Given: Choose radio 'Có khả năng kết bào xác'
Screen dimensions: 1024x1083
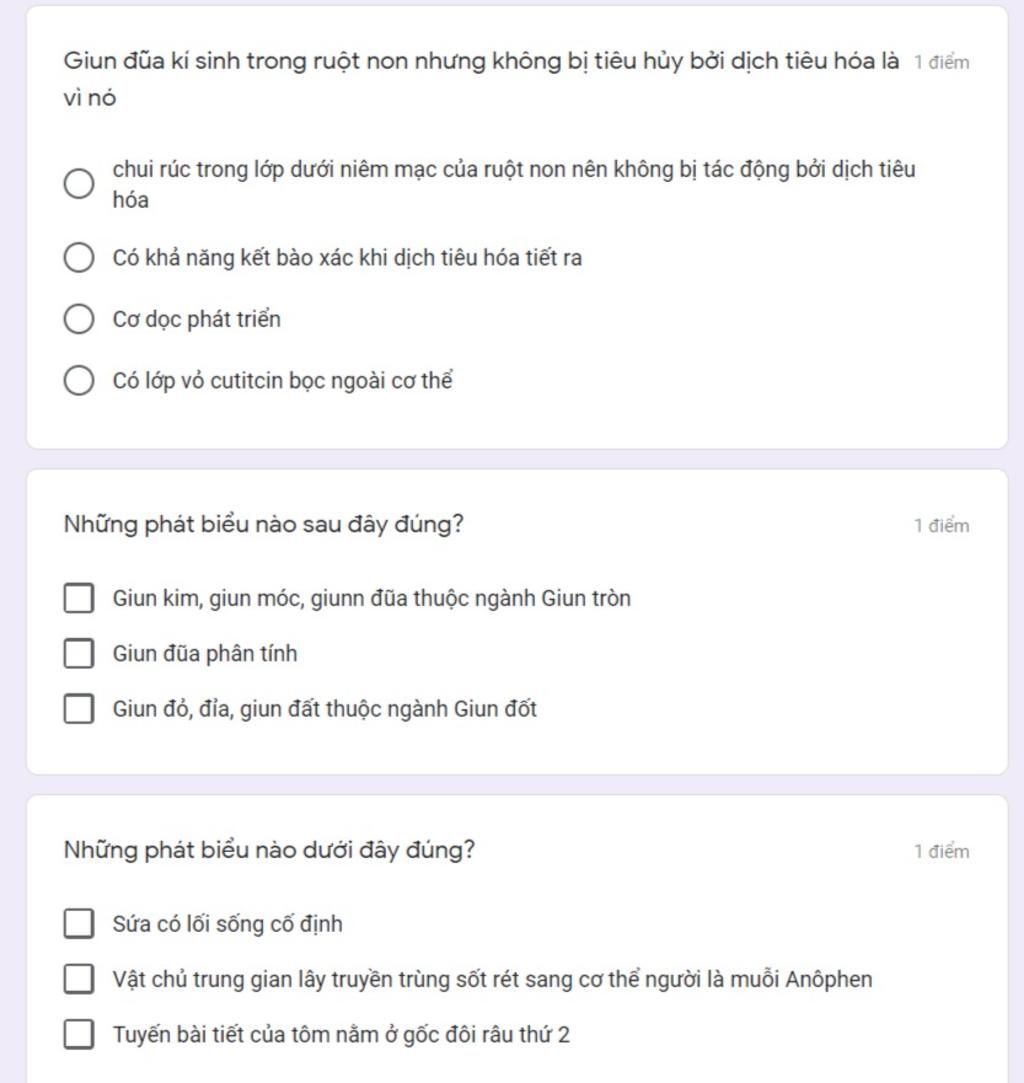Looking at the screenshot, I should pos(79,258).
